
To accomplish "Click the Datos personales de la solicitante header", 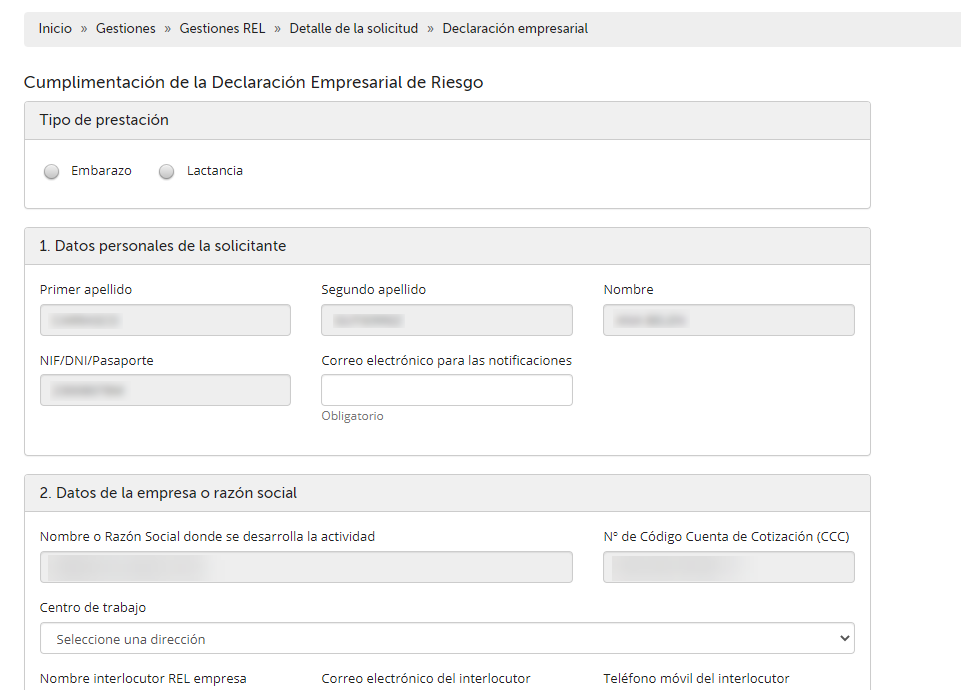I will (163, 246).
